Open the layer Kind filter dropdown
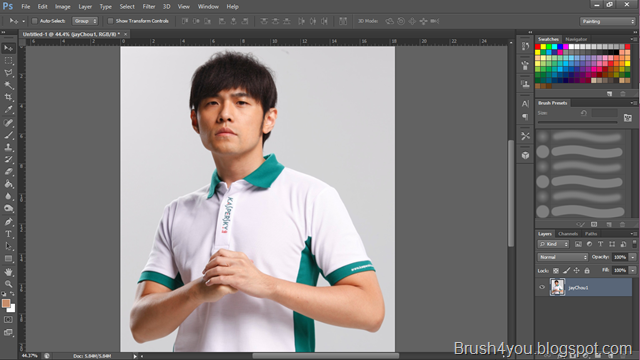Image resolution: width=640 pixels, height=360 pixels. (x=553, y=244)
